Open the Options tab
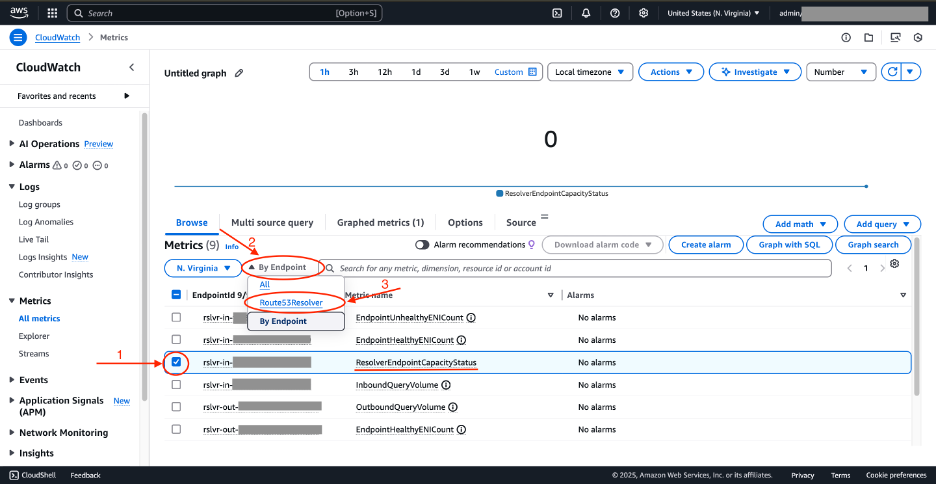Viewport: 936px width, 484px height. point(465,223)
